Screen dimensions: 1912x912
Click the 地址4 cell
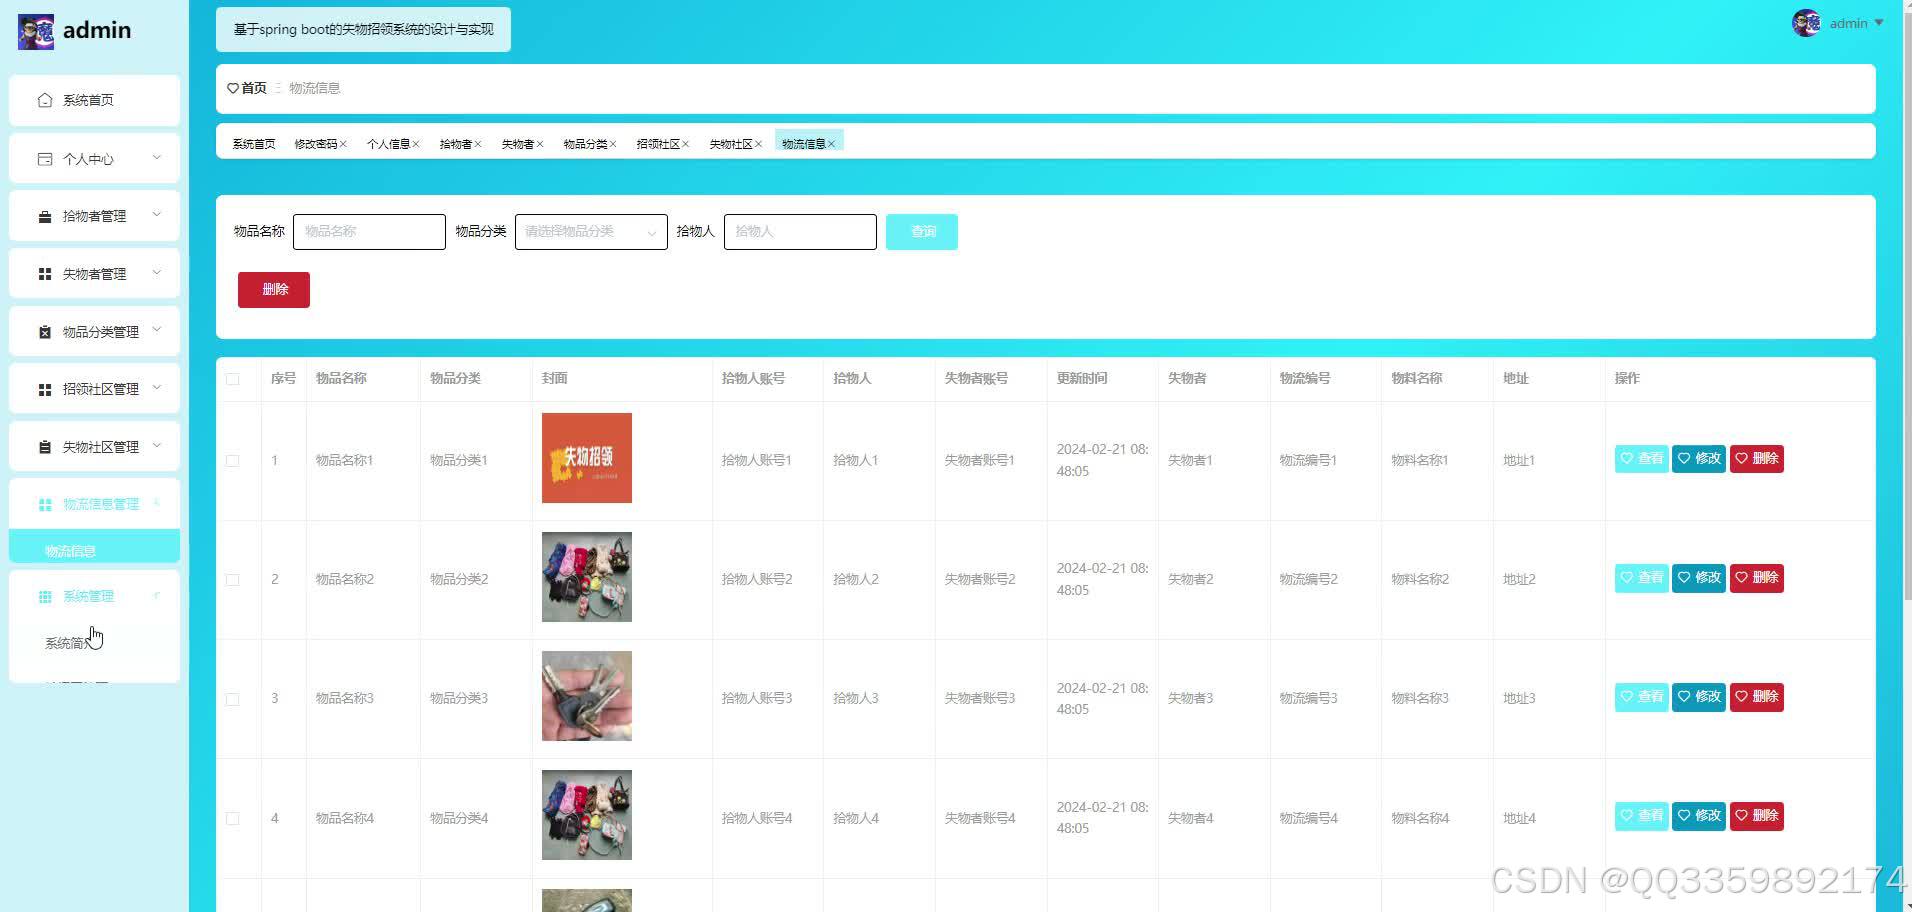coord(1519,819)
